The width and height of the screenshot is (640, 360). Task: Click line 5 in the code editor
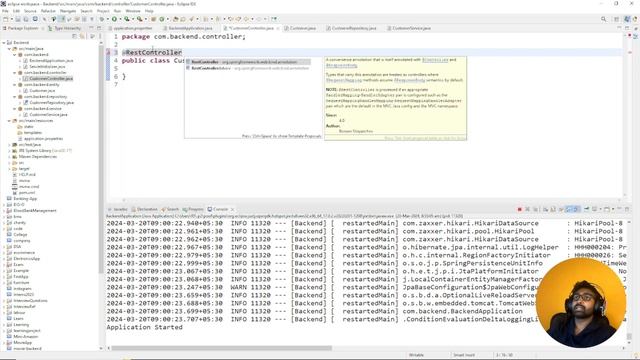(x=367, y=69)
